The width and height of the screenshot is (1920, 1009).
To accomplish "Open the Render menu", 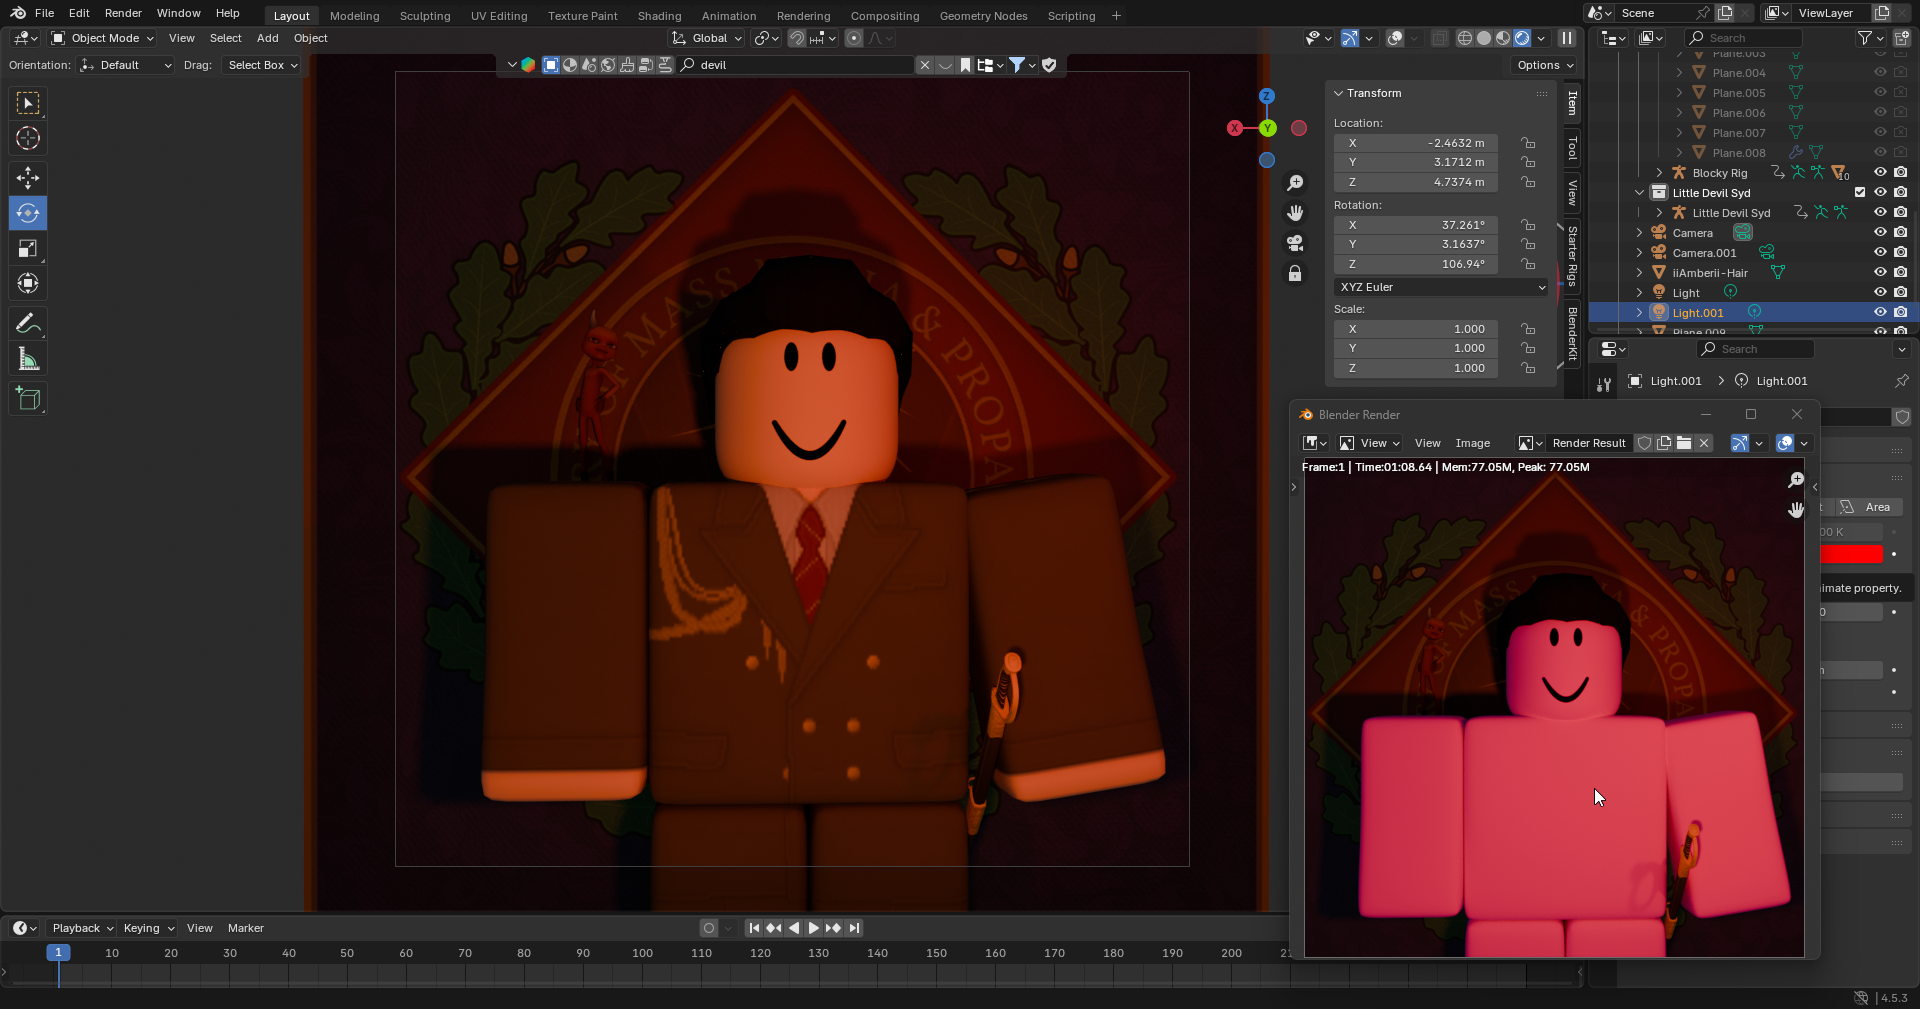I will [x=123, y=13].
